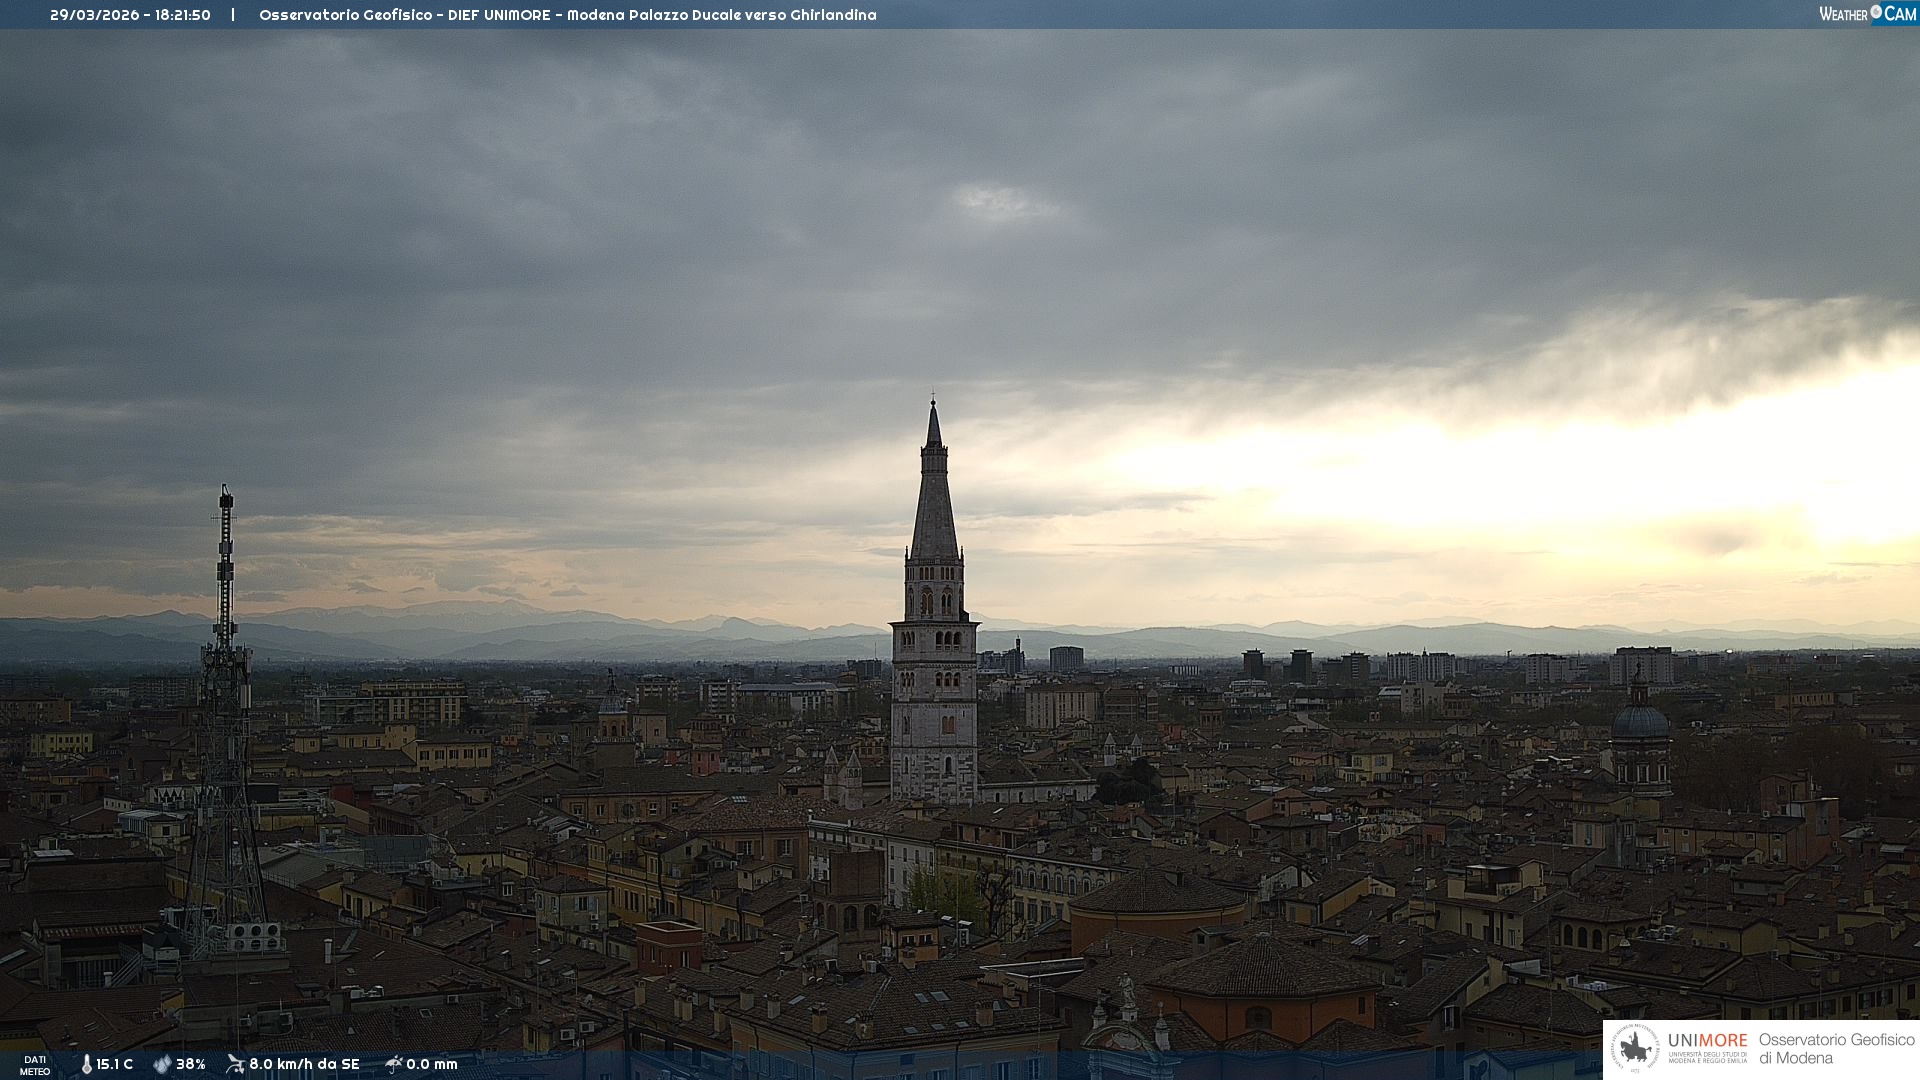Viewport: 1920px width, 1080px height.
Task: Click the 8.0 km/h da SE wind reading
Action: [x=304, y=1065]
